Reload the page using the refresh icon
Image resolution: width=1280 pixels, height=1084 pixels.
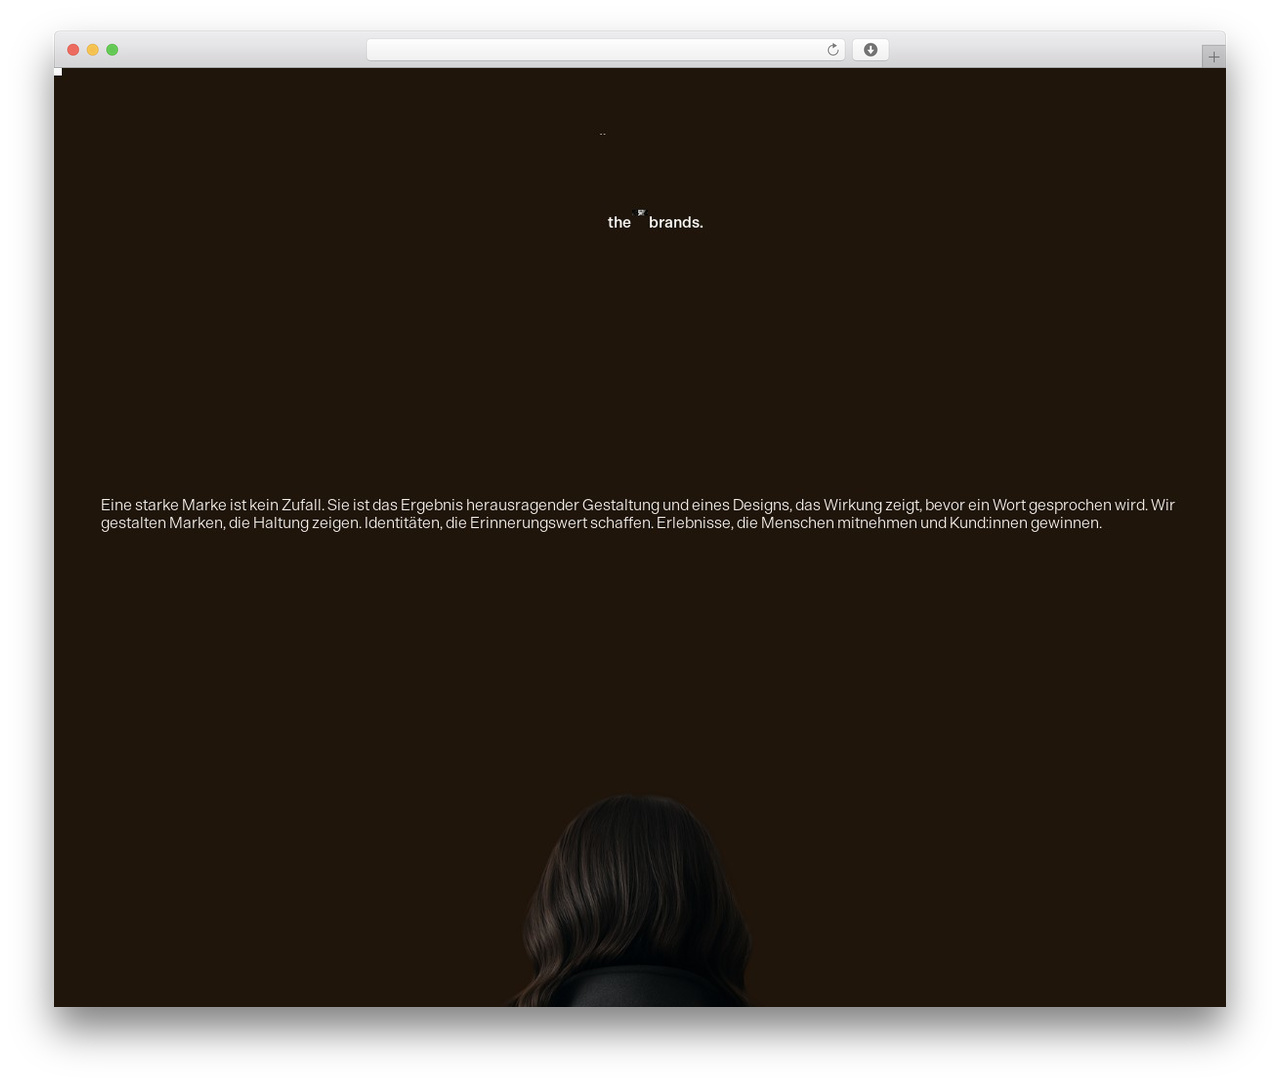[x=832, y=50]
